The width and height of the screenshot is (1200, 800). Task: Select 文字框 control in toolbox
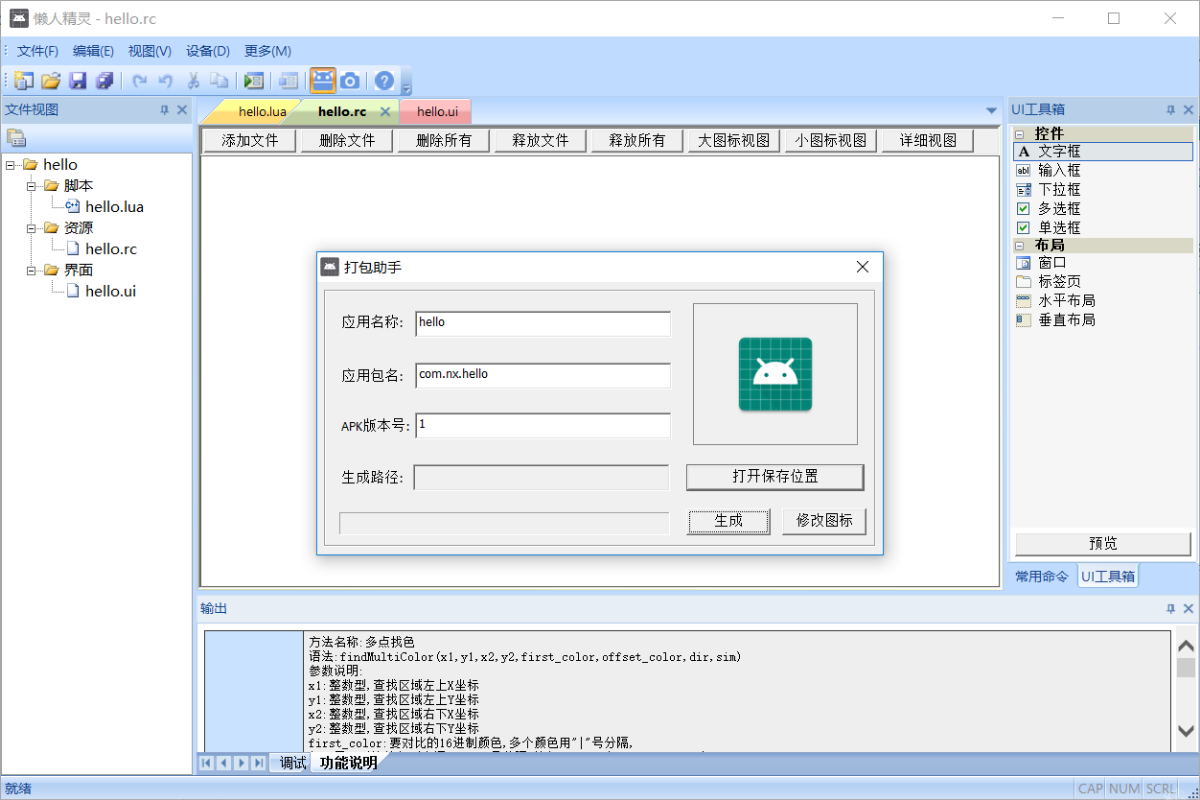1103,151
